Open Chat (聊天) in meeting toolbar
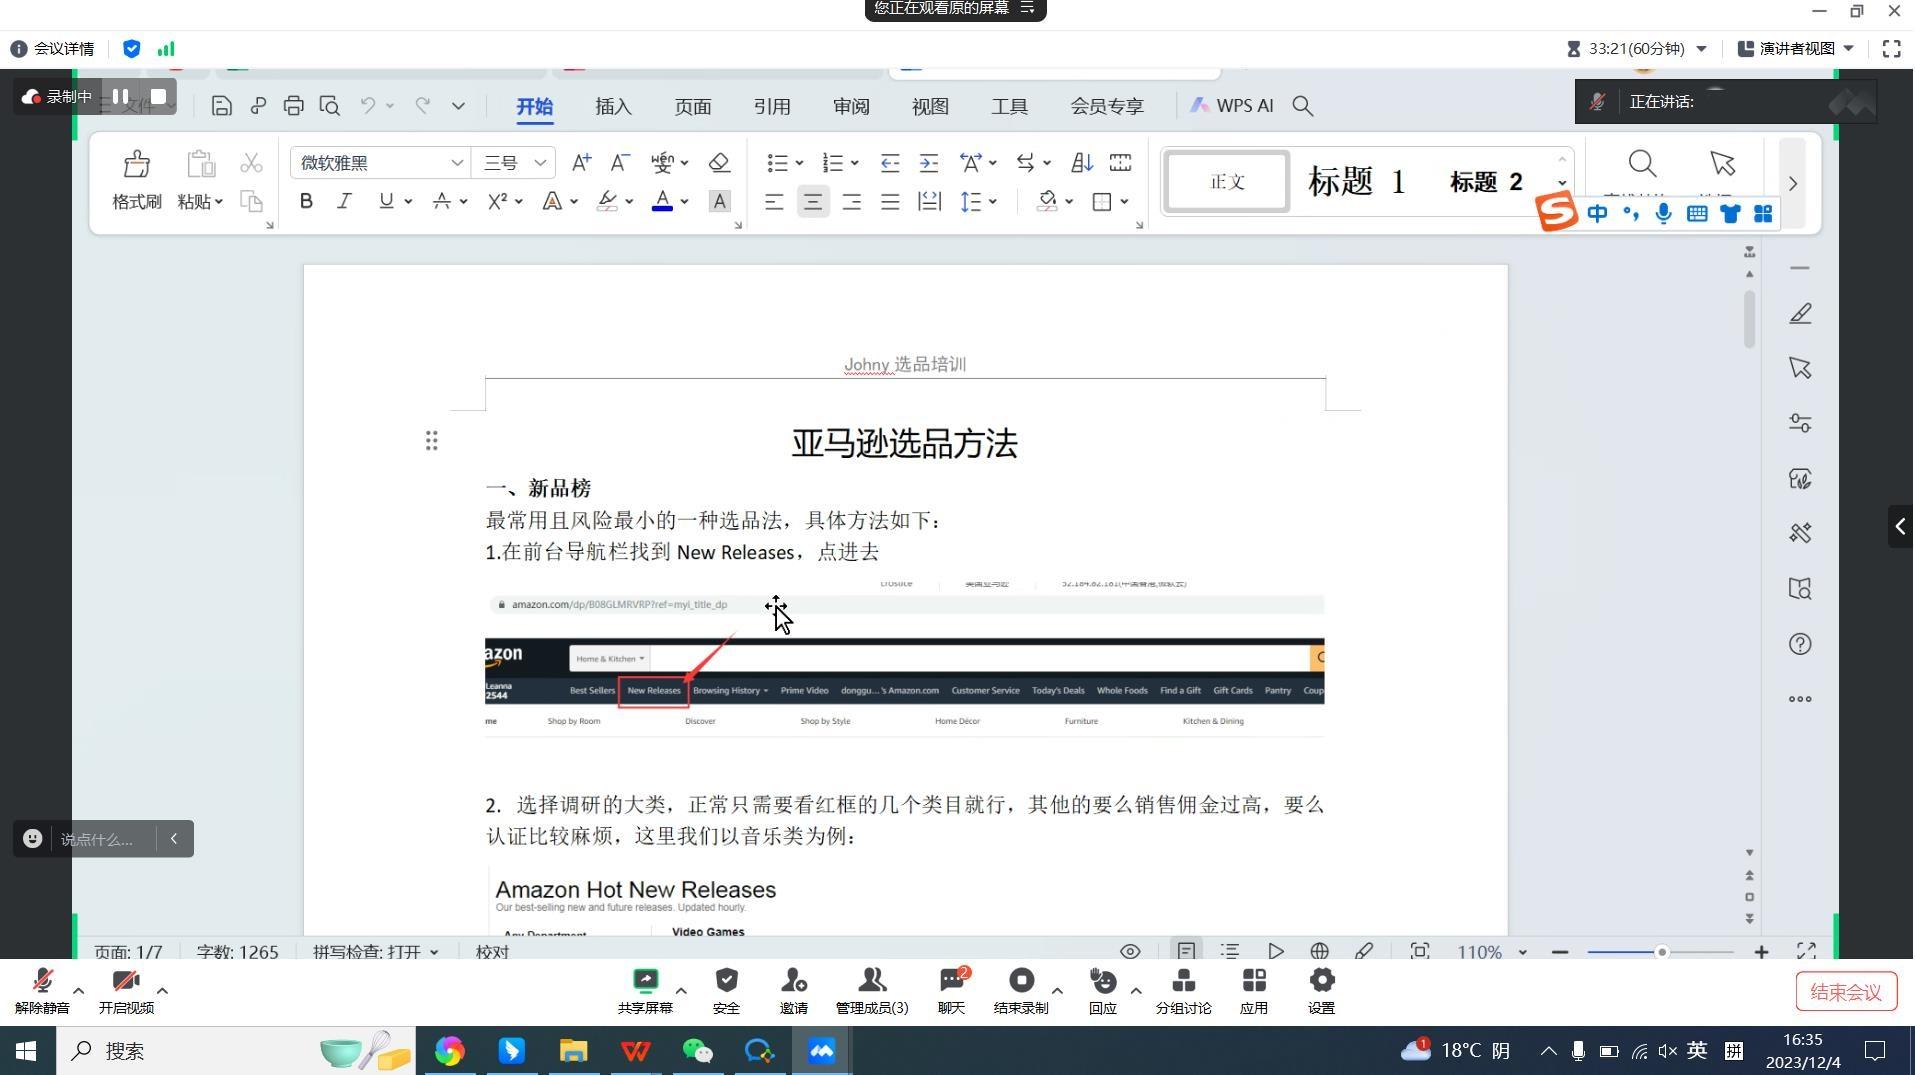This screenshot has height=1075, width=1915. [x=951, y=991]
